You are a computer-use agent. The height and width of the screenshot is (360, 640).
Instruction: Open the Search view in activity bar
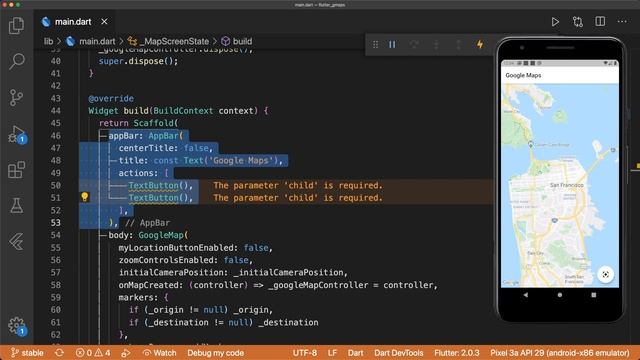pyautogui.click(x=16, y=61)
